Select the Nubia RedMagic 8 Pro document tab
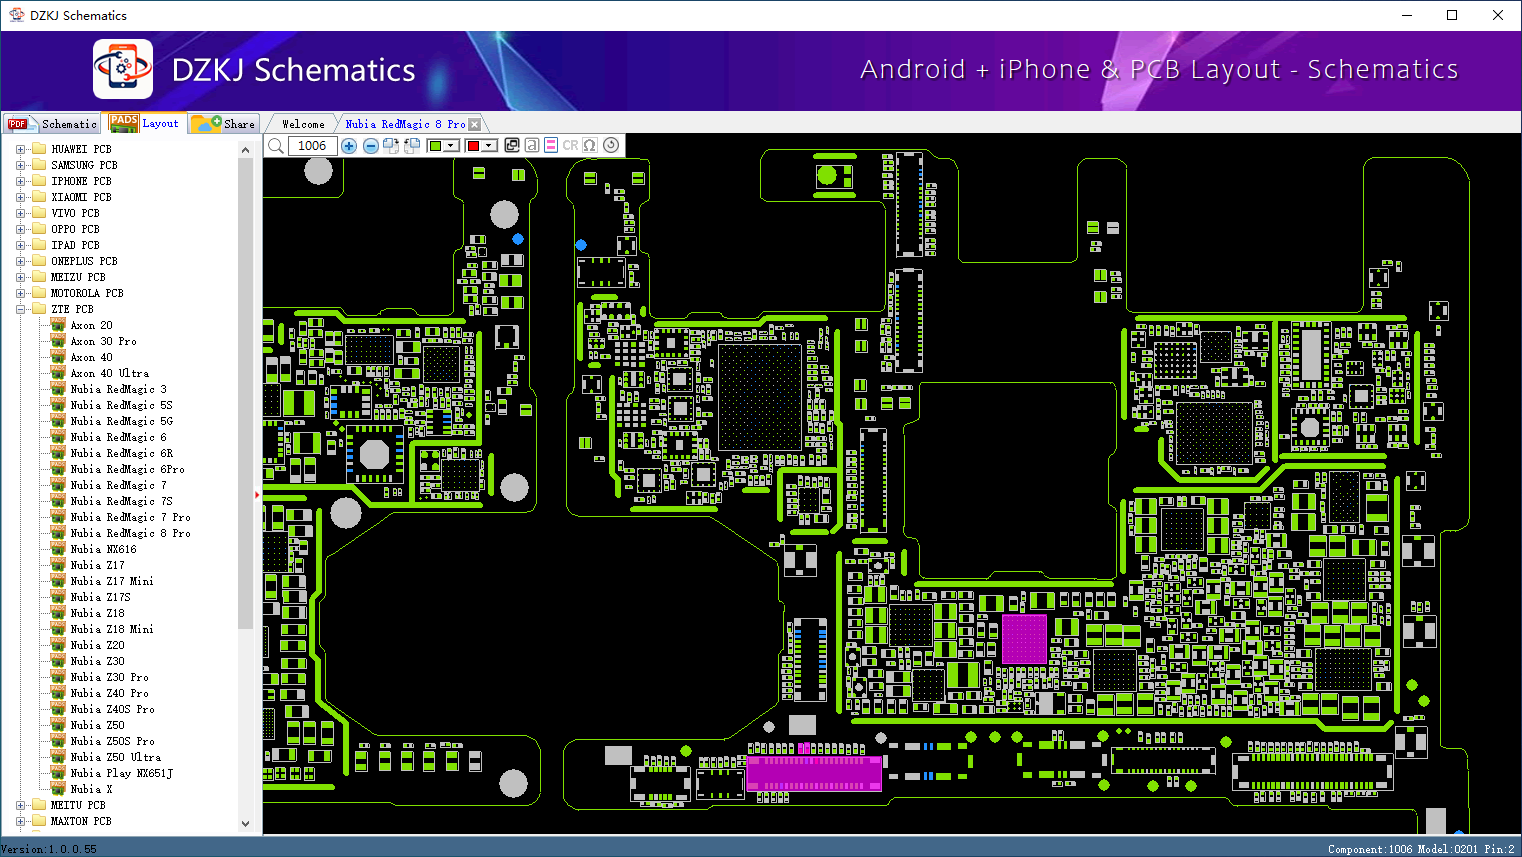1522x857 pixels. point(405,124)
